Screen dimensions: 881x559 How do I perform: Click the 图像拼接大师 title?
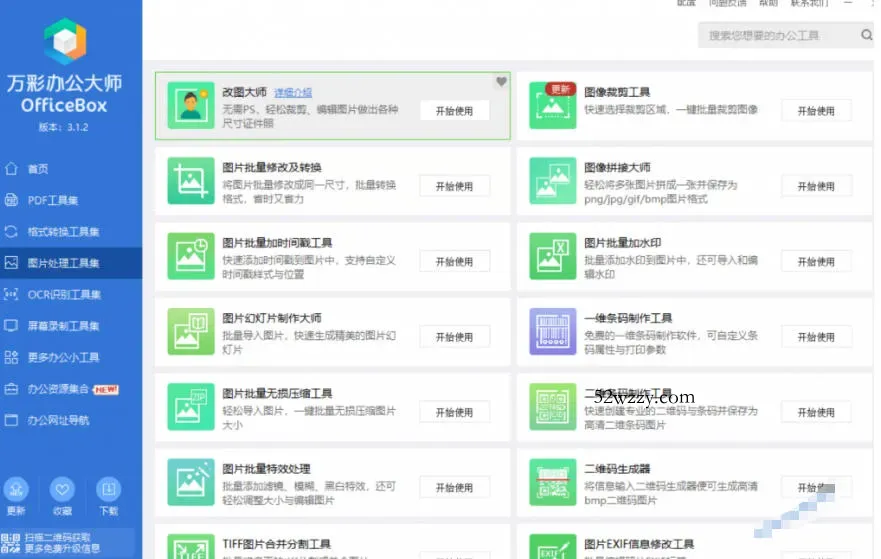pyautogui.click(x=617, y=167)
